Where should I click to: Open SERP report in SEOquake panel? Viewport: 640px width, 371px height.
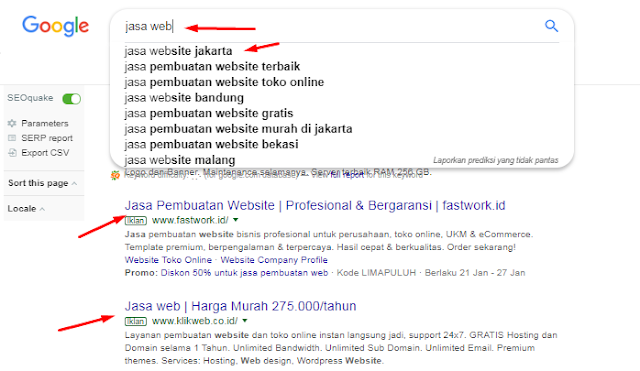pos(47,138)
